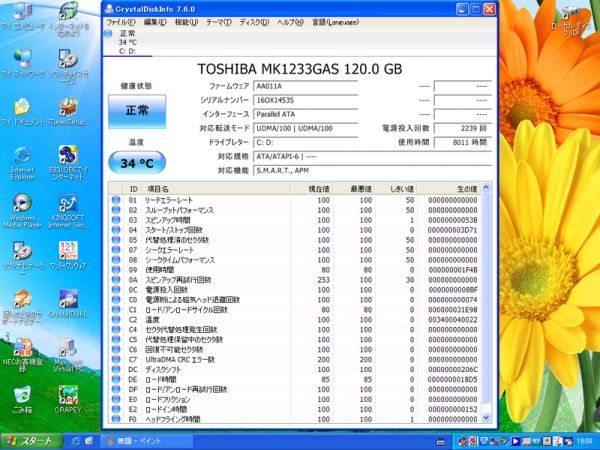Open the ディスク(D) menu
The width and height of the screenshot is (600, 450).
[254, 22]
